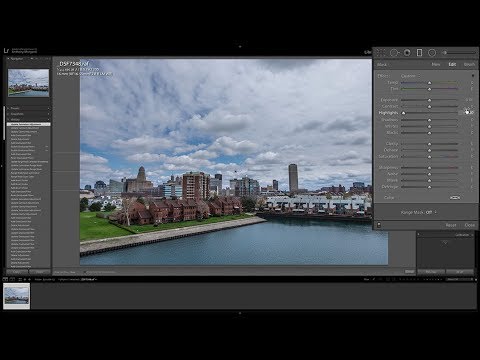Click the Paste button in left panel
Viewport: 480px width, 360px height.
pos(40,272)
